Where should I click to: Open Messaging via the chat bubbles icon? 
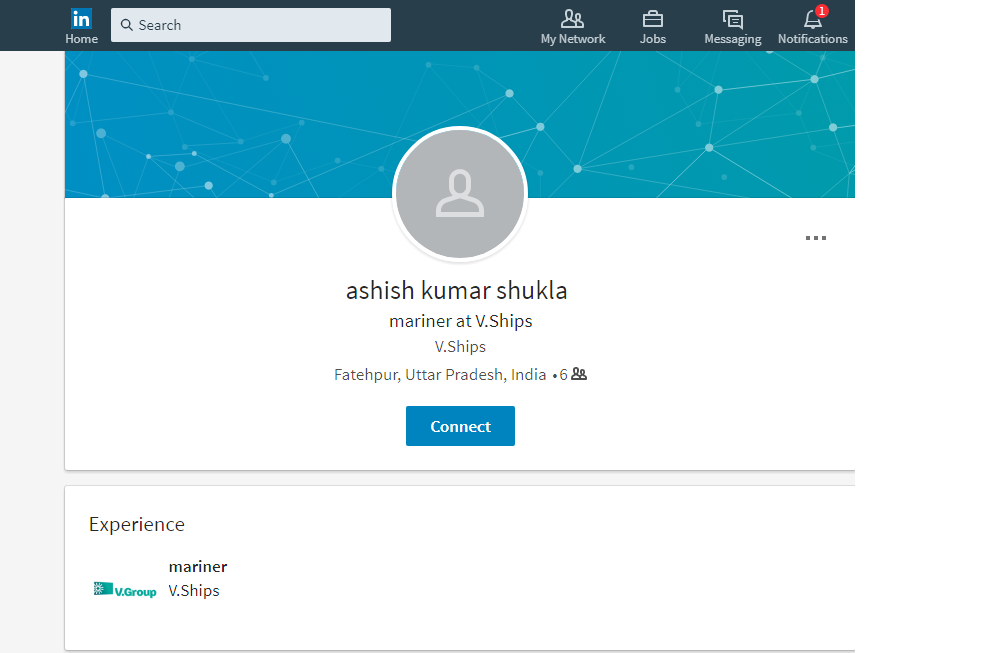(732, 18)
